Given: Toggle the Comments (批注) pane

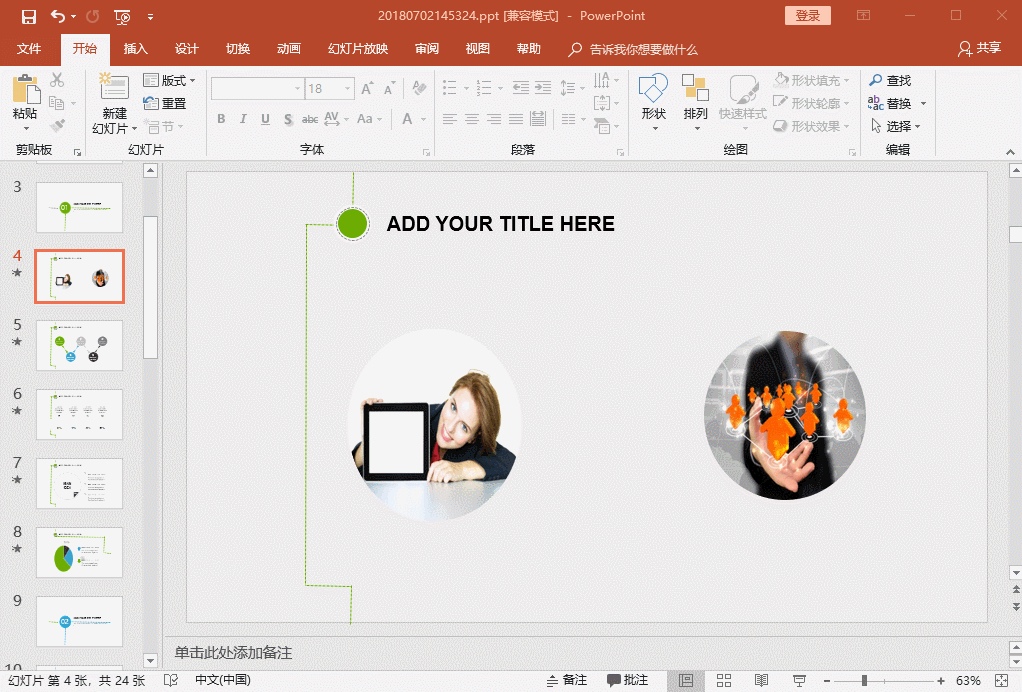Looking at the screenshot, I should point(627,680).
